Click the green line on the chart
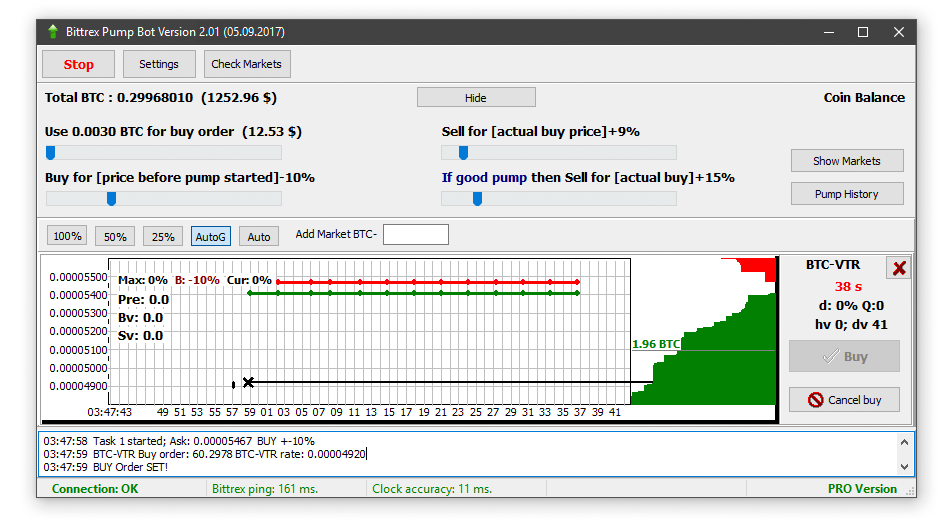 [x=414, y=293]
